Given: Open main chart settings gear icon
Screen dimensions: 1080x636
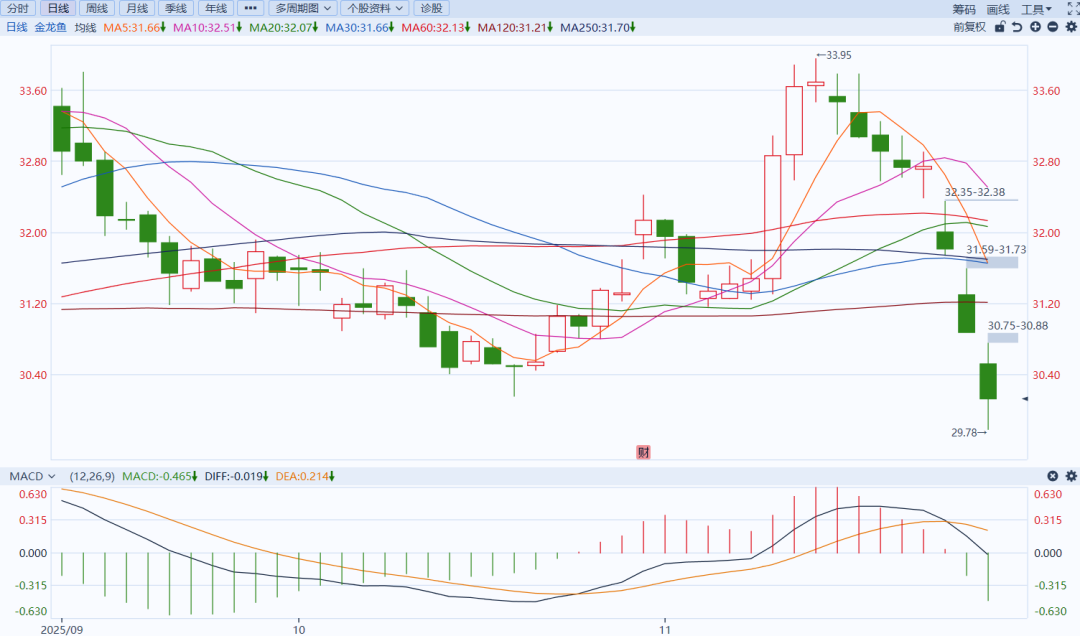Looking at the screenshot, I should pyautogui.click(x=1070, y=27).
